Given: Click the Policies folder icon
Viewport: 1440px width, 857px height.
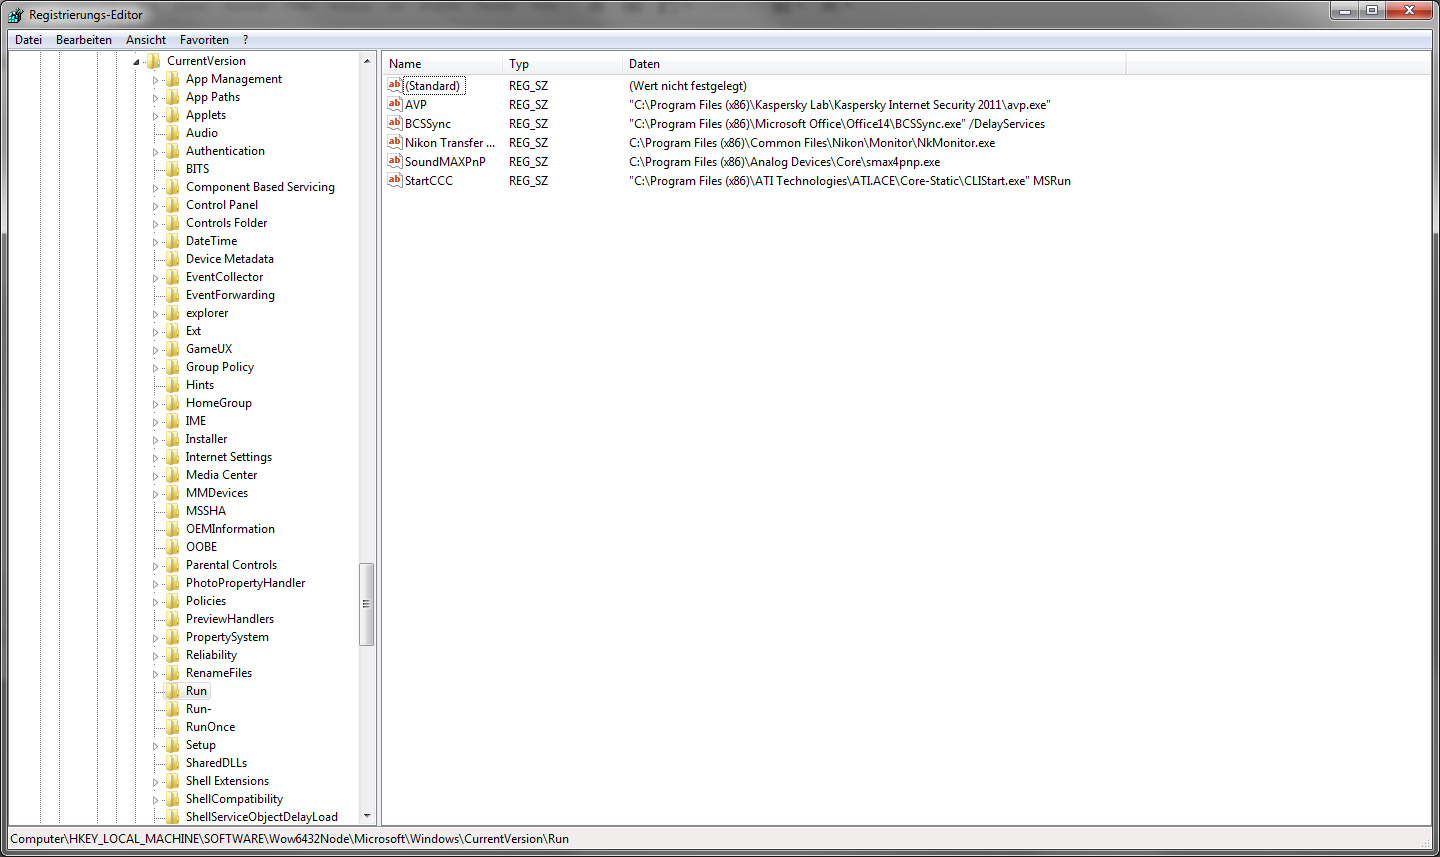Looking at the screenshot, I should (173, 601).
